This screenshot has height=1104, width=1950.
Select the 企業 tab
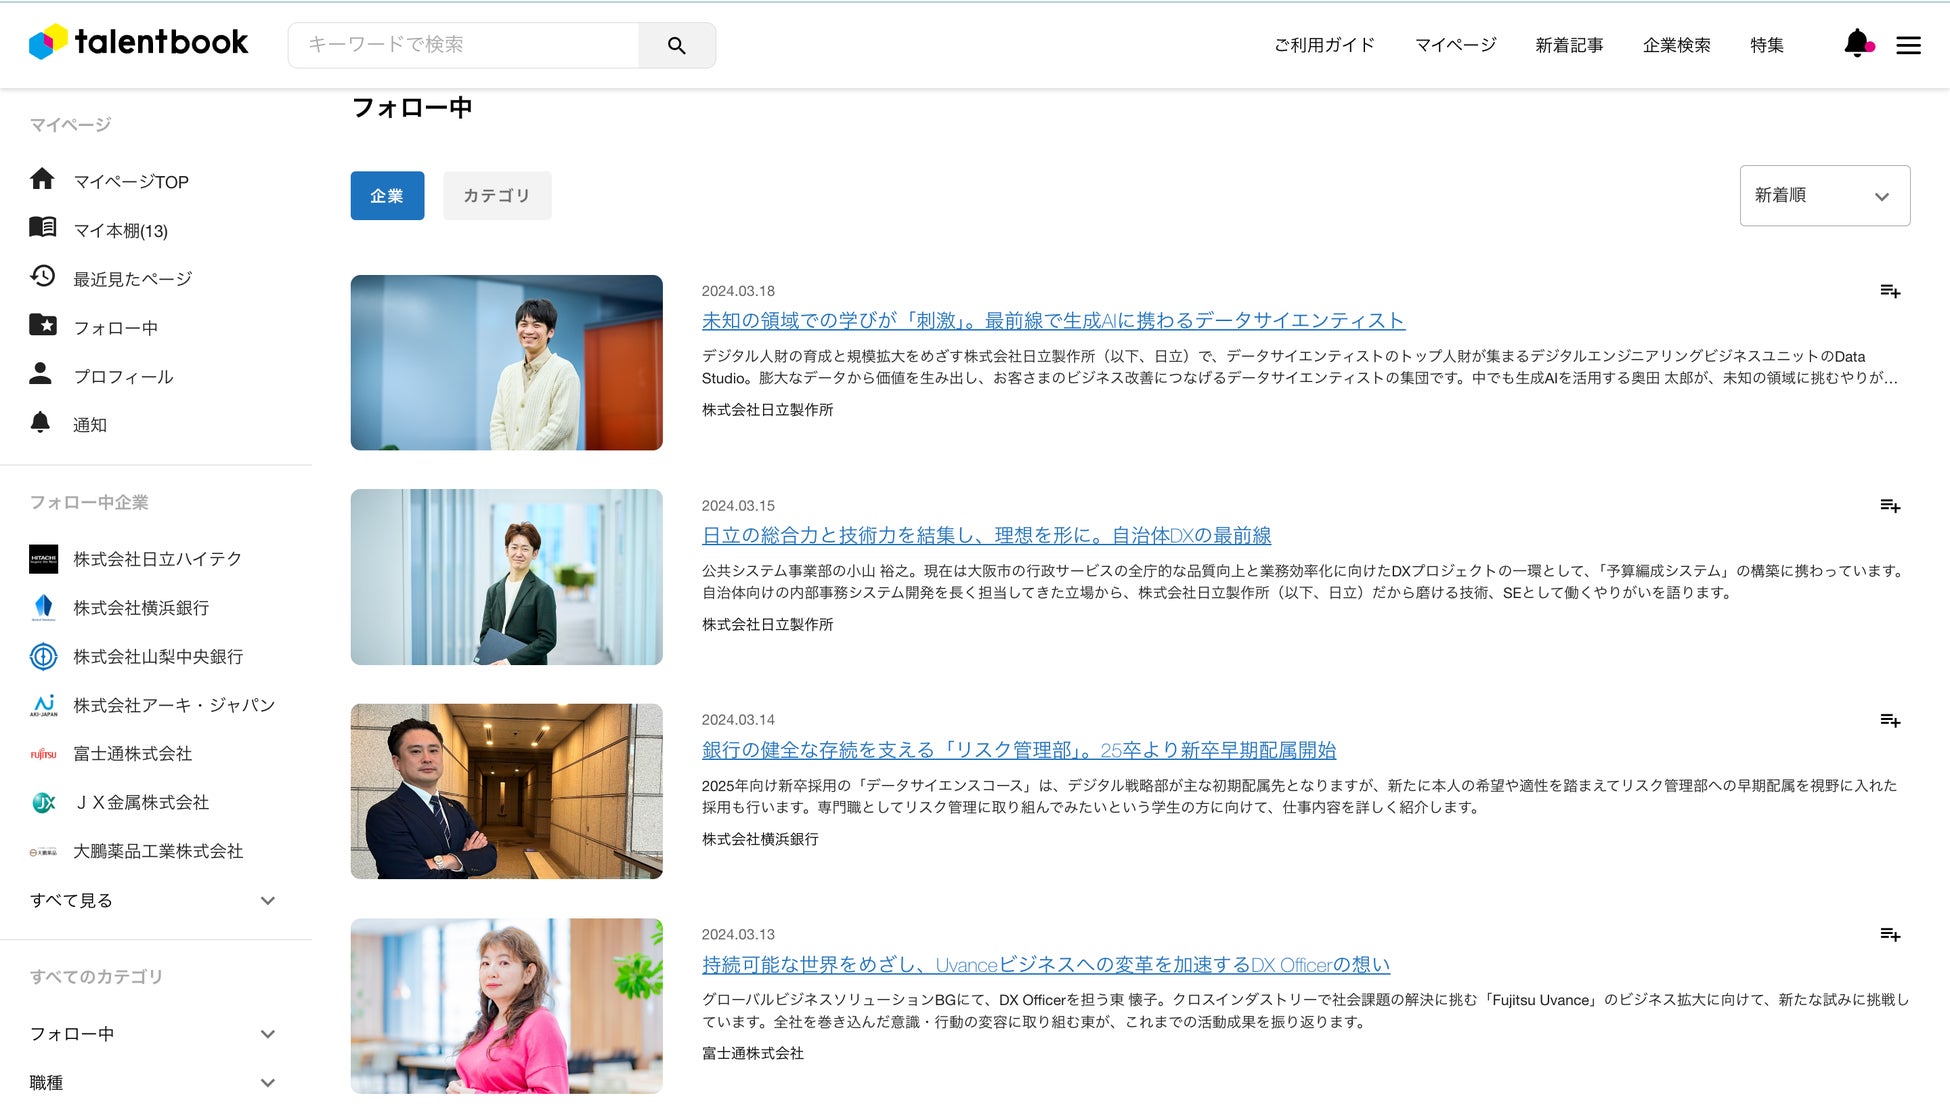coord(387,196)
